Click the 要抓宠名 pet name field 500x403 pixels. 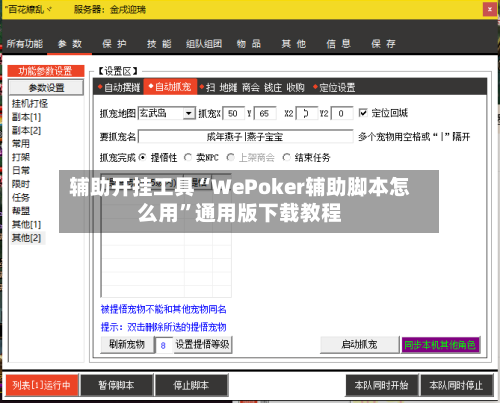point(246,137)
